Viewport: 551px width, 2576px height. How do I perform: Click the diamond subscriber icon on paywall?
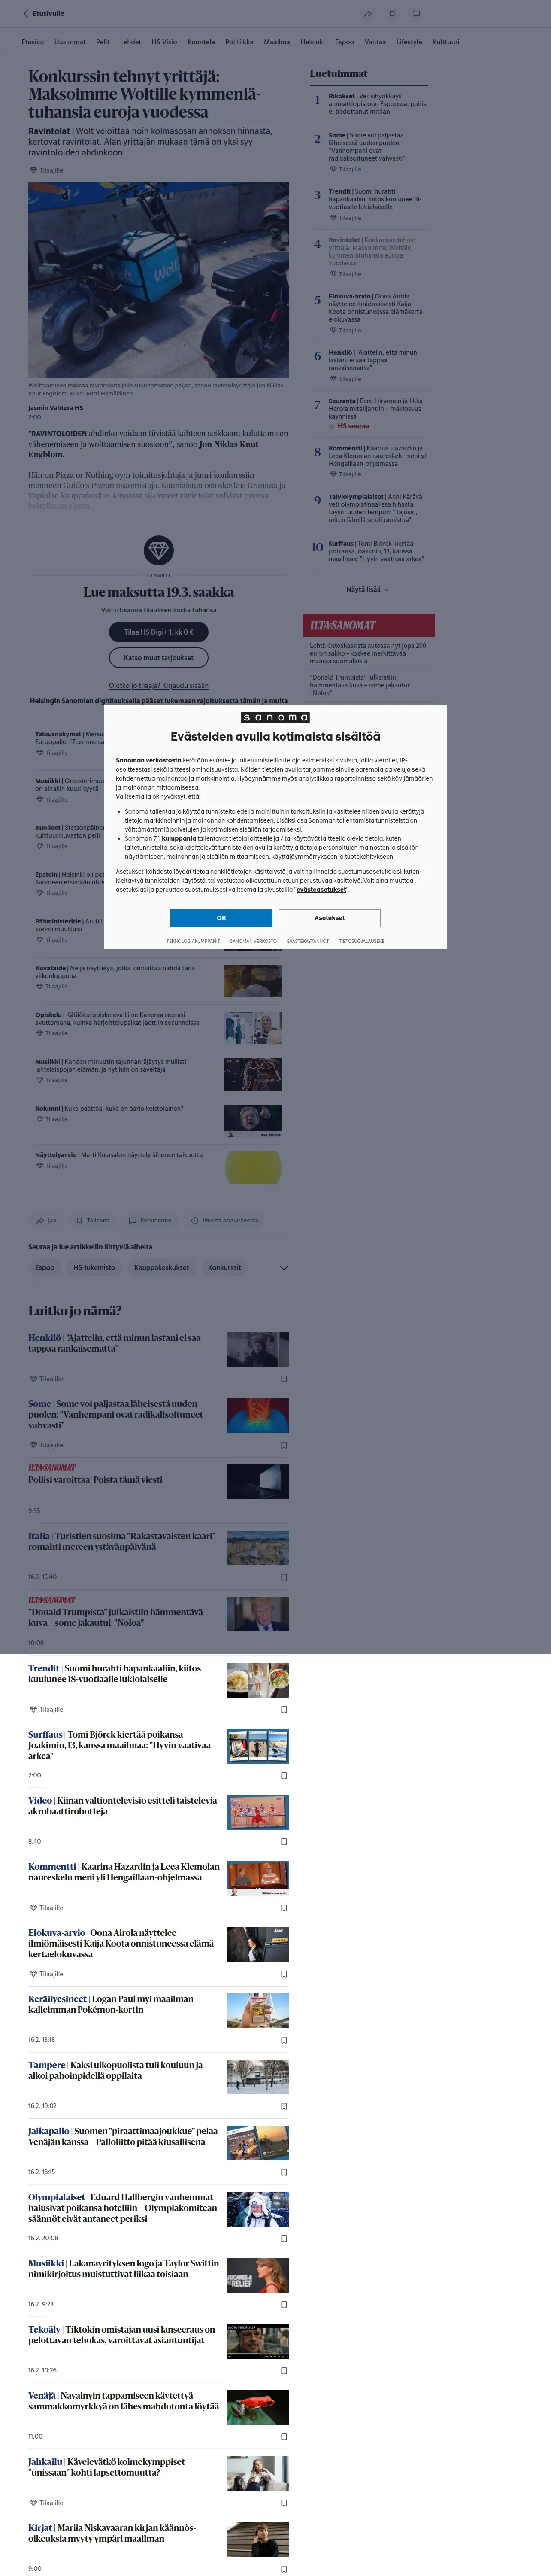(x=159, y=550)
